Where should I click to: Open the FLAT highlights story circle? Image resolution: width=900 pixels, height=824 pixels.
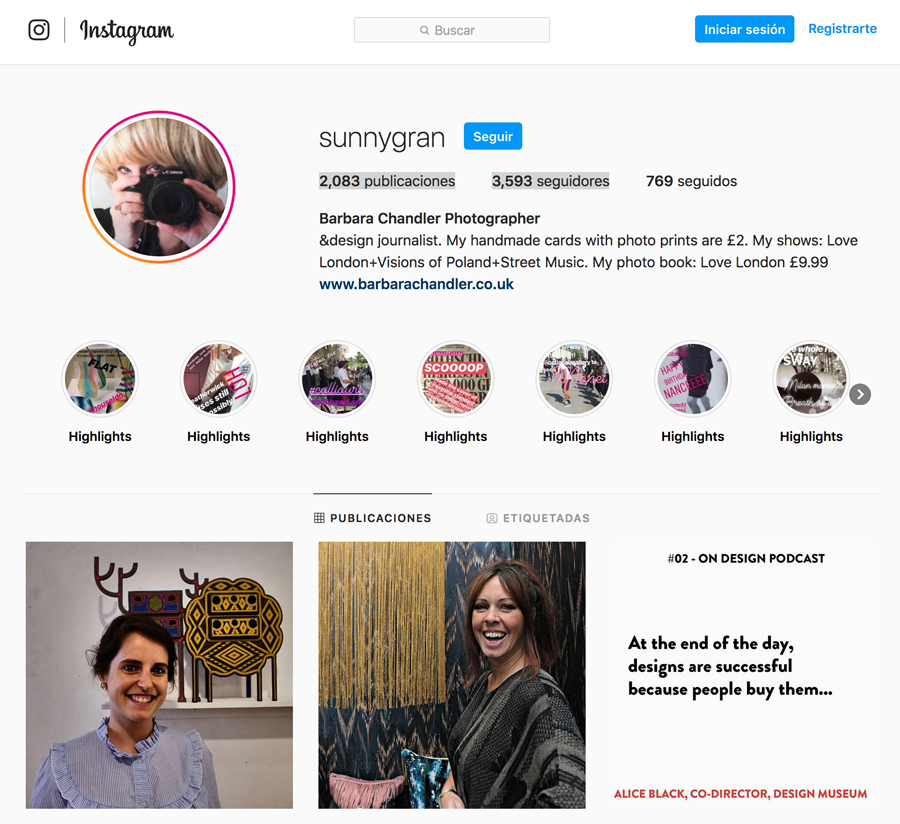tap(100, 379)
